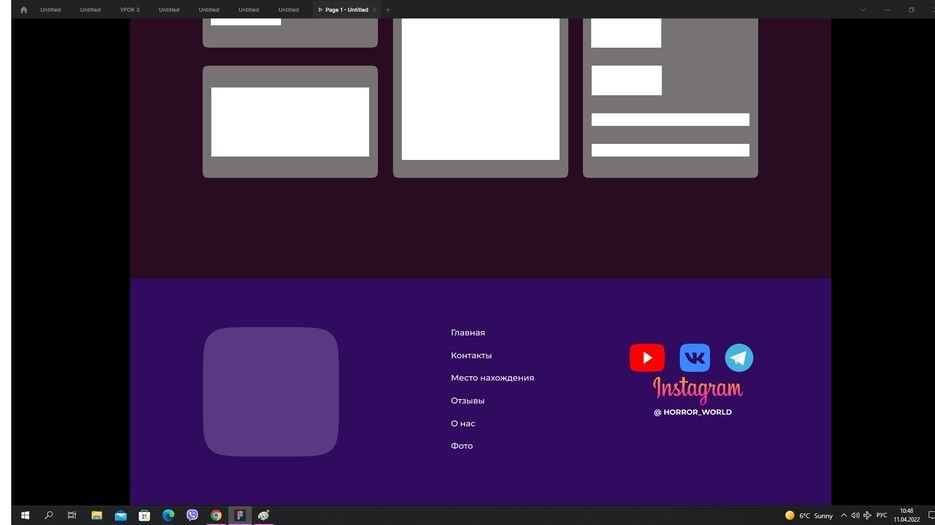Screen dimensions: 935x525
Task: Open Viber from the taskbar
Action: tap(192, 515)
